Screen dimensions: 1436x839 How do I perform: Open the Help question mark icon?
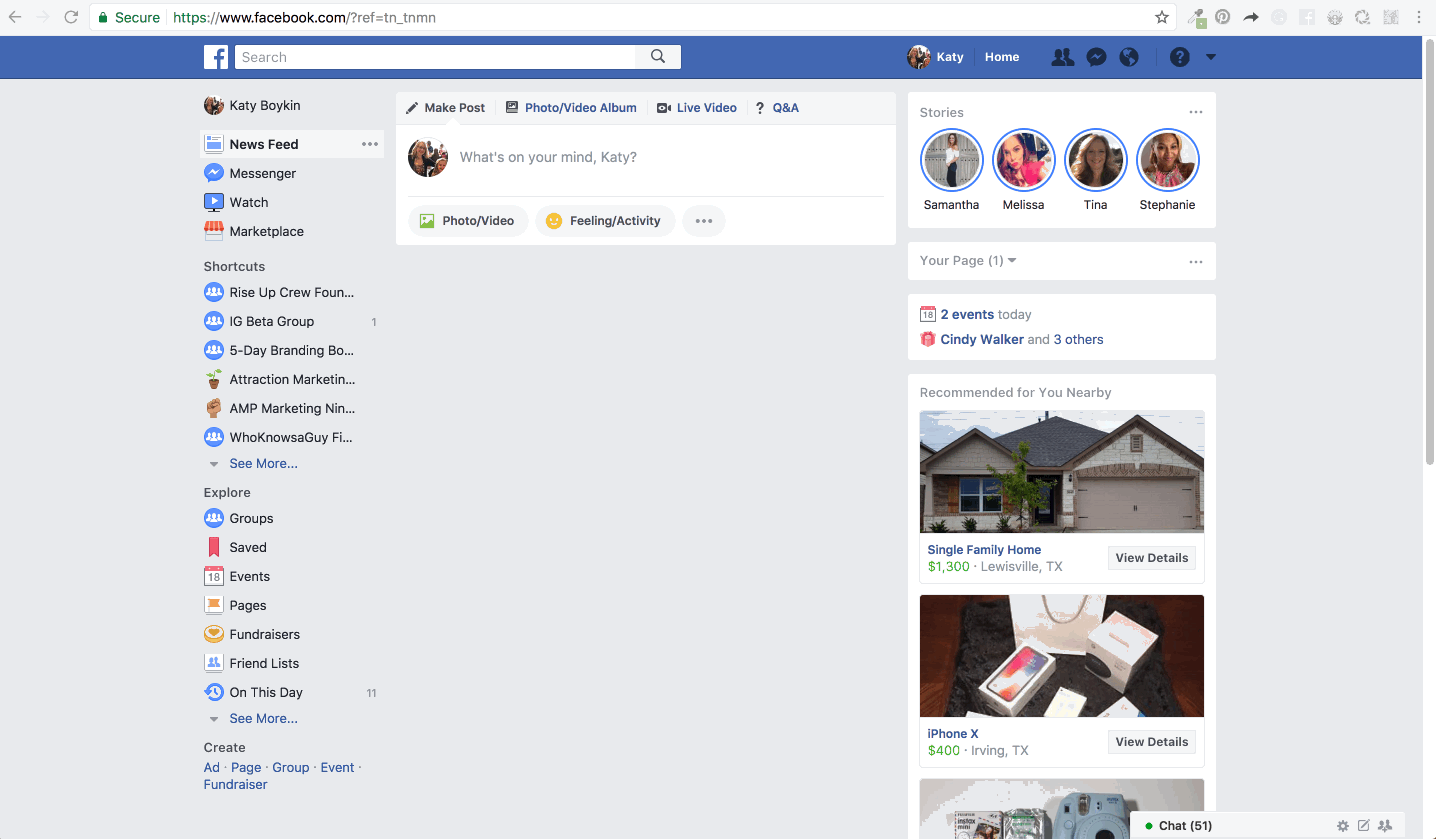click(1180, 57)
